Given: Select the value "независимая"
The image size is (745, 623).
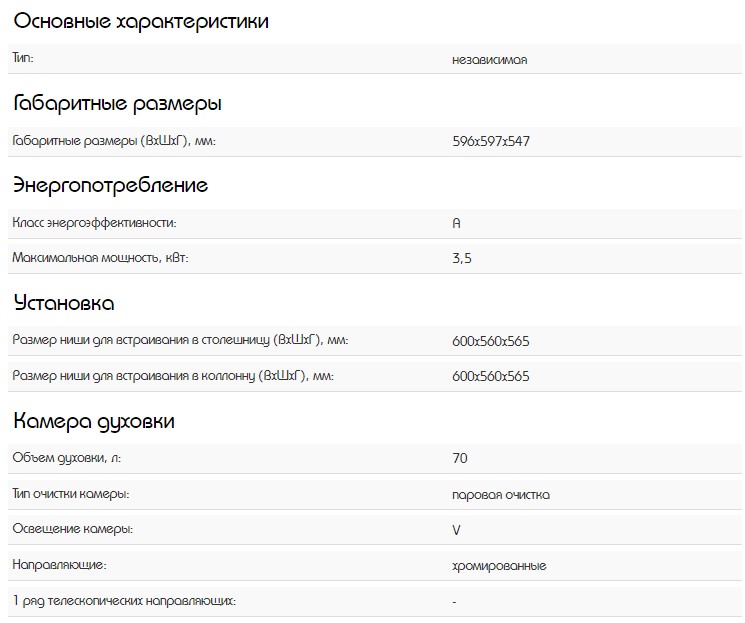Looking at the screenshot, I should click(x=489, y=59).
